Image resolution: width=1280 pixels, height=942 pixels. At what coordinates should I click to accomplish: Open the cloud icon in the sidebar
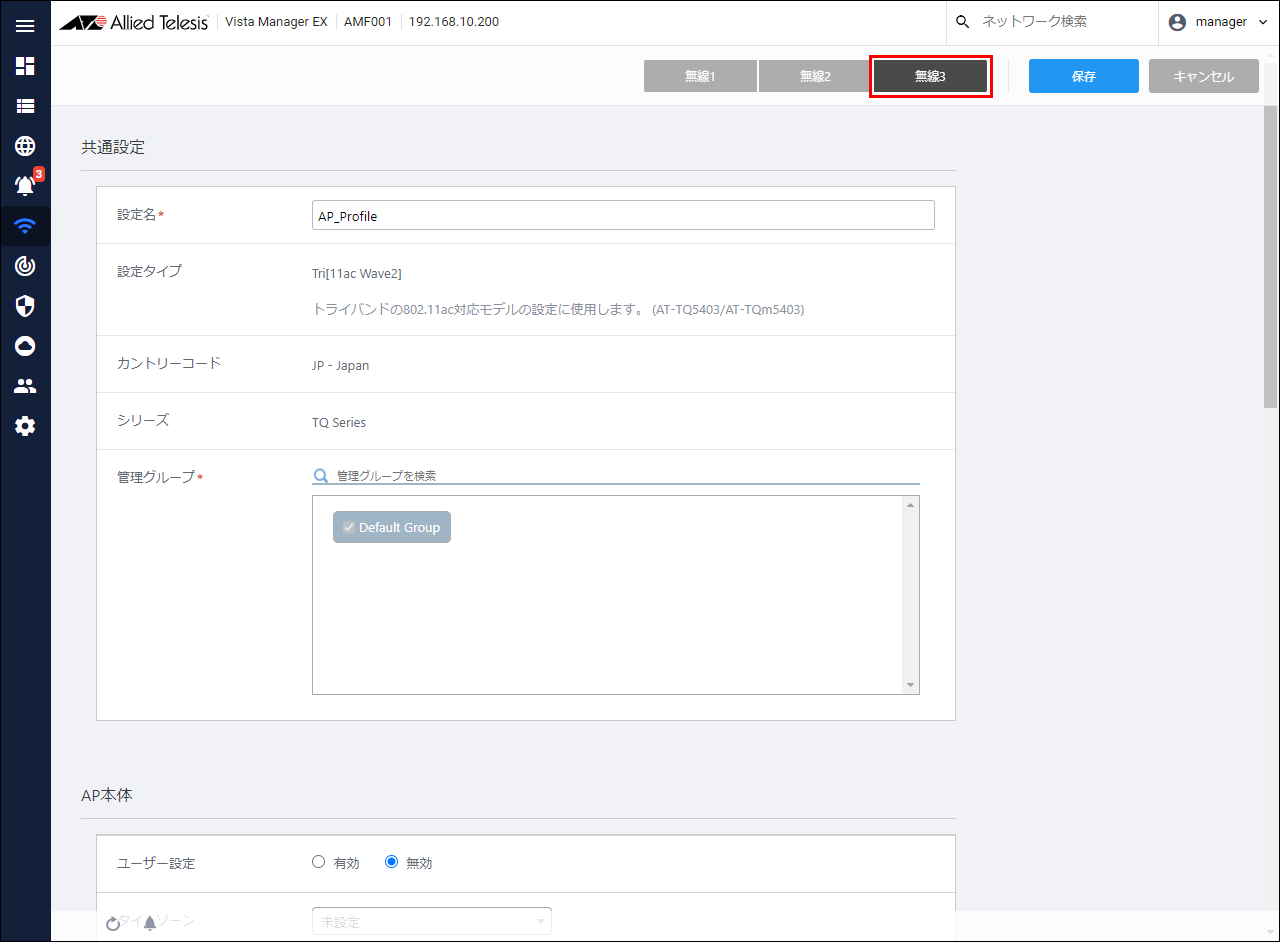tap(25, 346)
